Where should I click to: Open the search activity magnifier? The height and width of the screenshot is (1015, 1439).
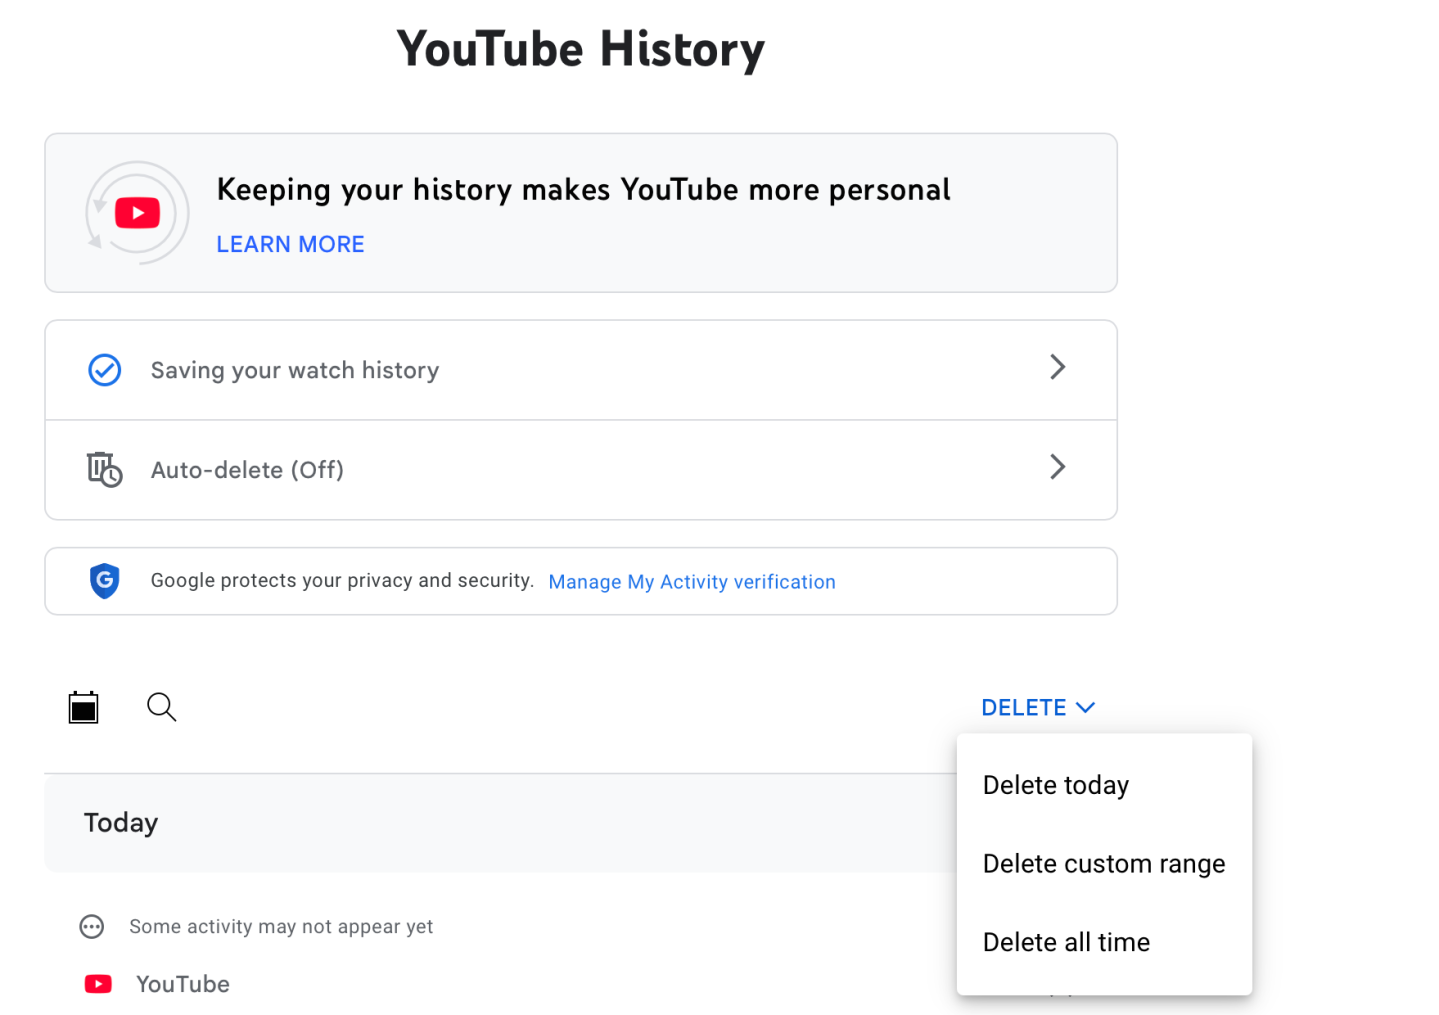(x=161, y=707)
